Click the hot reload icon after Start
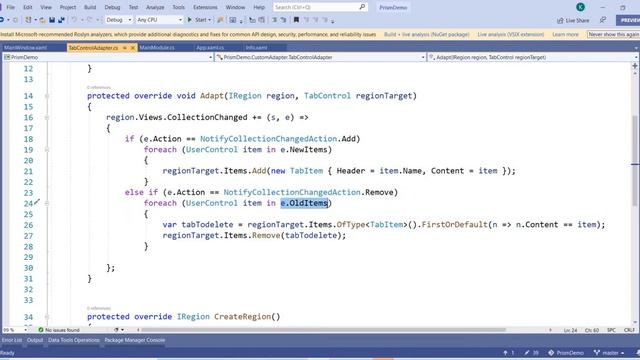The width and height of the screenshot is (640, 360). point(220,20)
